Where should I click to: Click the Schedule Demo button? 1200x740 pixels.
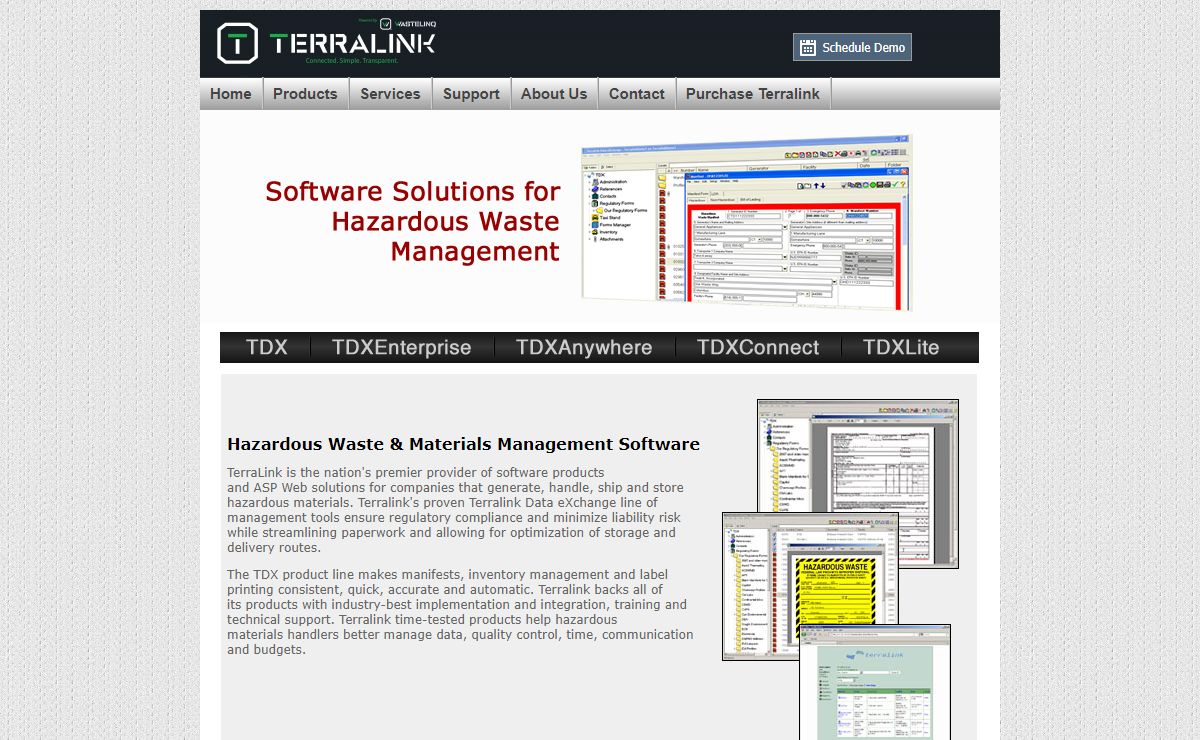coord(852,47)
